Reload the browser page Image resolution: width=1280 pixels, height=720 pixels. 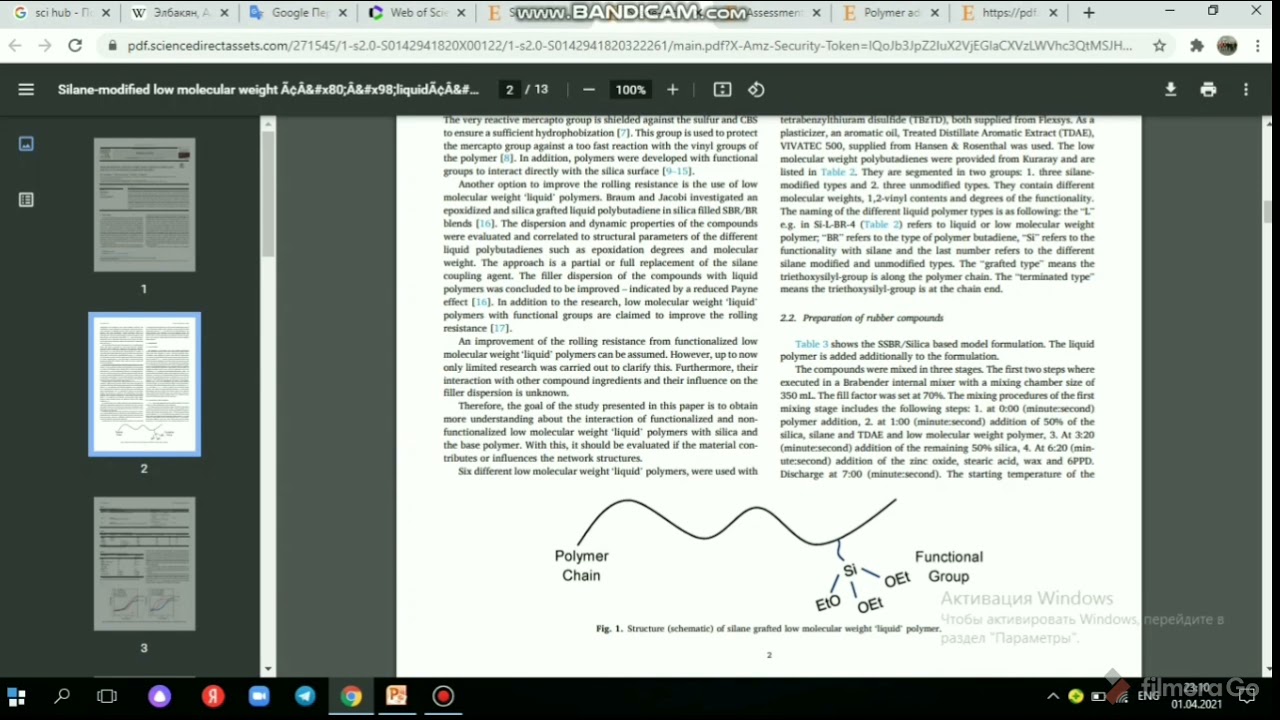click(x=75, y=46)
